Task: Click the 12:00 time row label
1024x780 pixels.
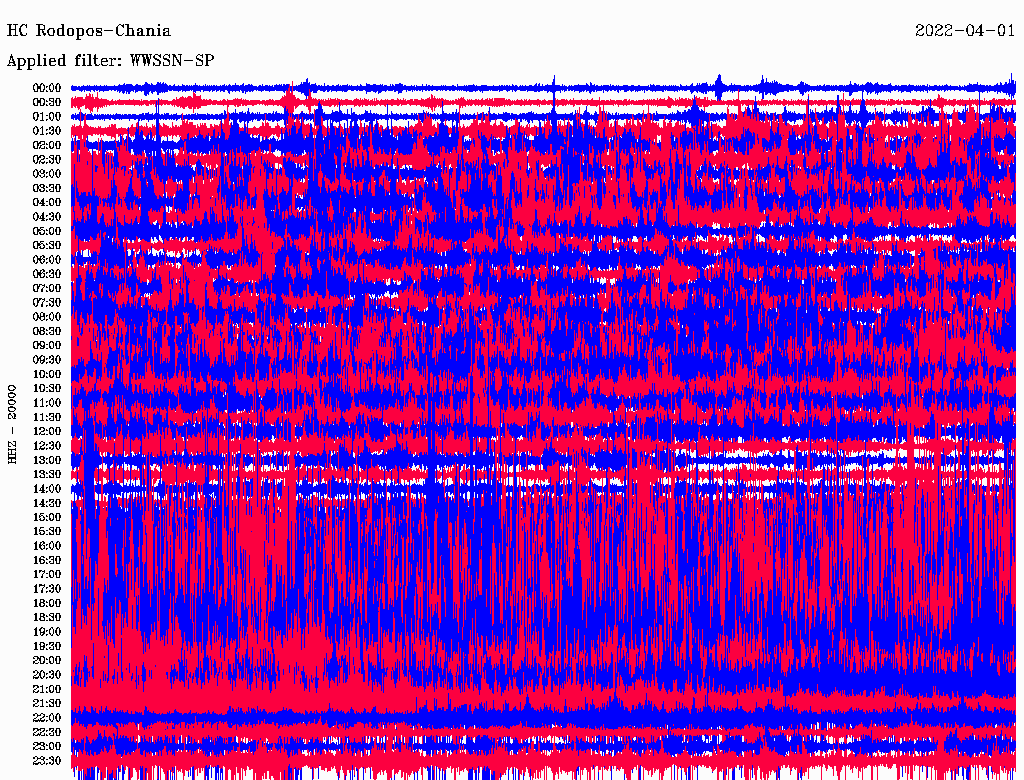Action: tap(47, 431)
